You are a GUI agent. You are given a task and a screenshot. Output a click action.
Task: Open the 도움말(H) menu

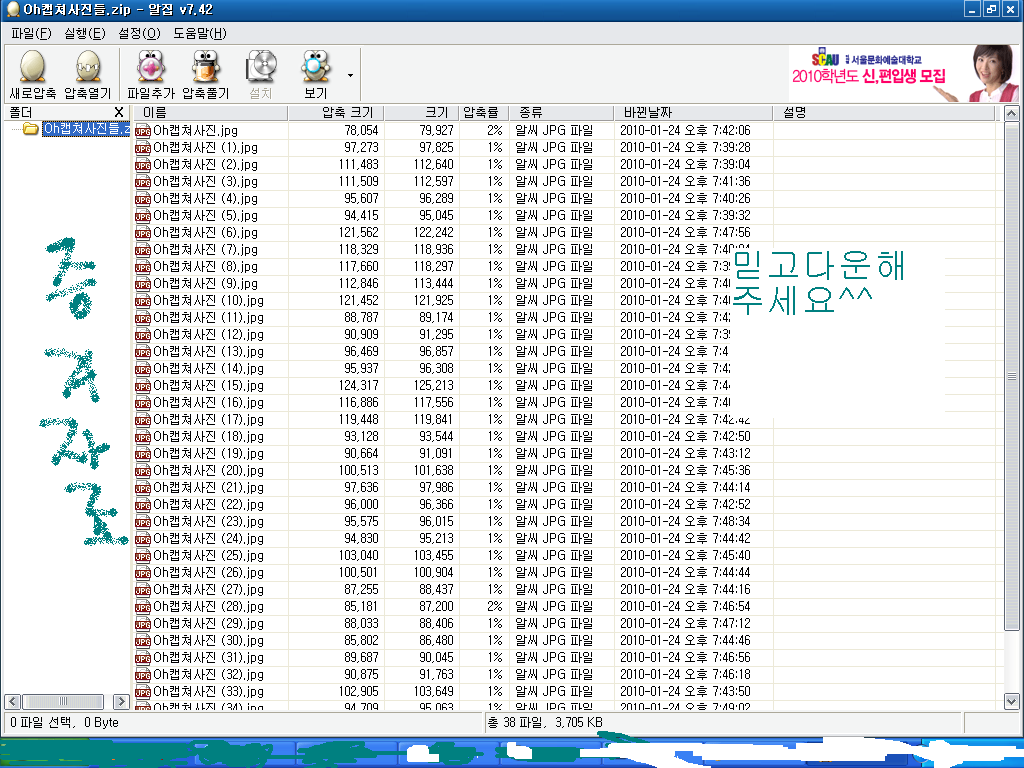point(200,33)
